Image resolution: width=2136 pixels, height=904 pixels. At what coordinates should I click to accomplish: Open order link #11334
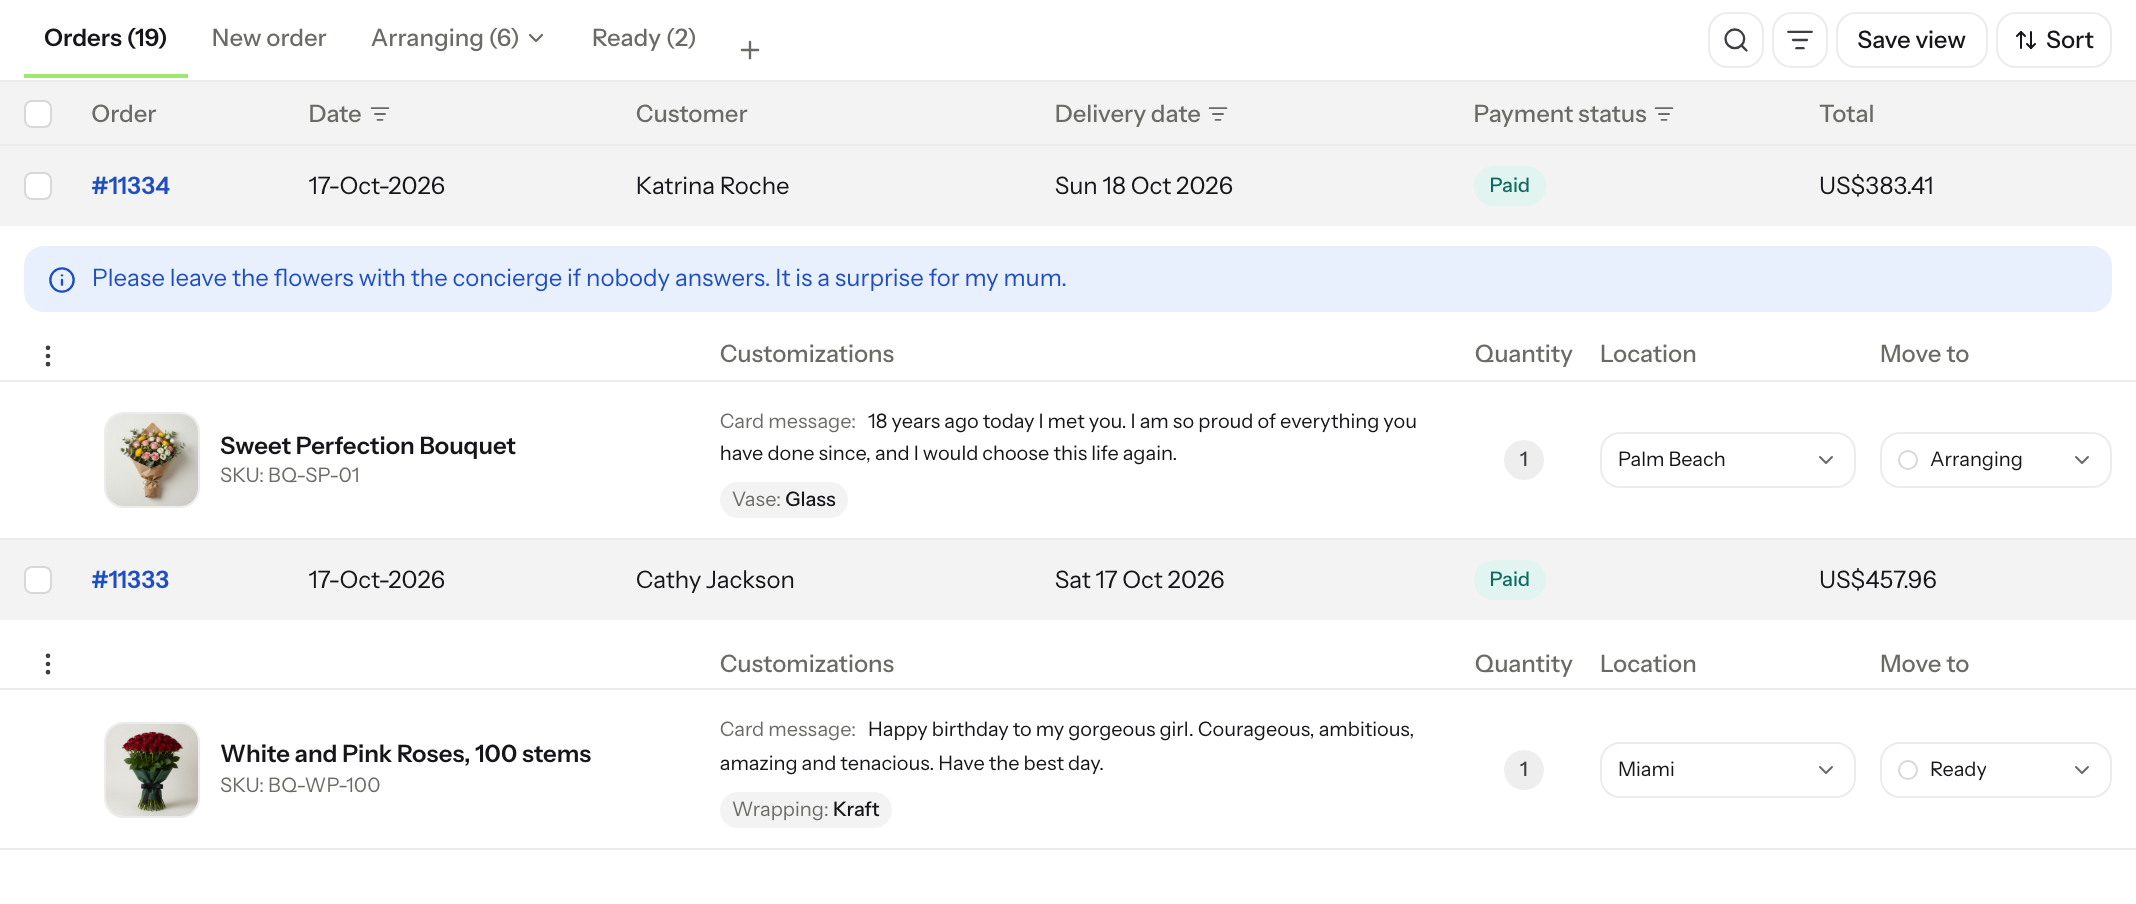tap(130, 186)
